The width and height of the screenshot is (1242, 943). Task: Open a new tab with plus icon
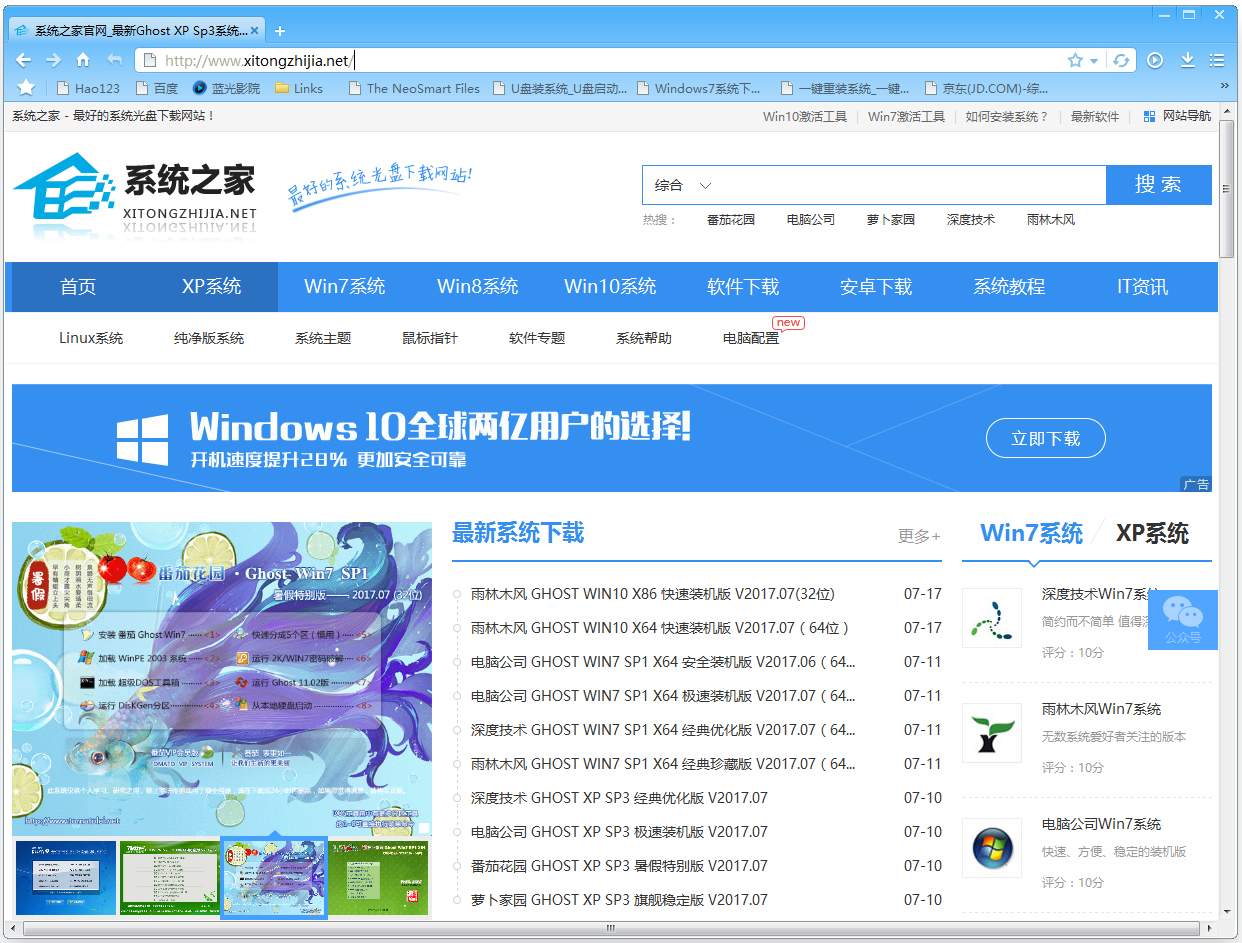(x=280, y=31)
